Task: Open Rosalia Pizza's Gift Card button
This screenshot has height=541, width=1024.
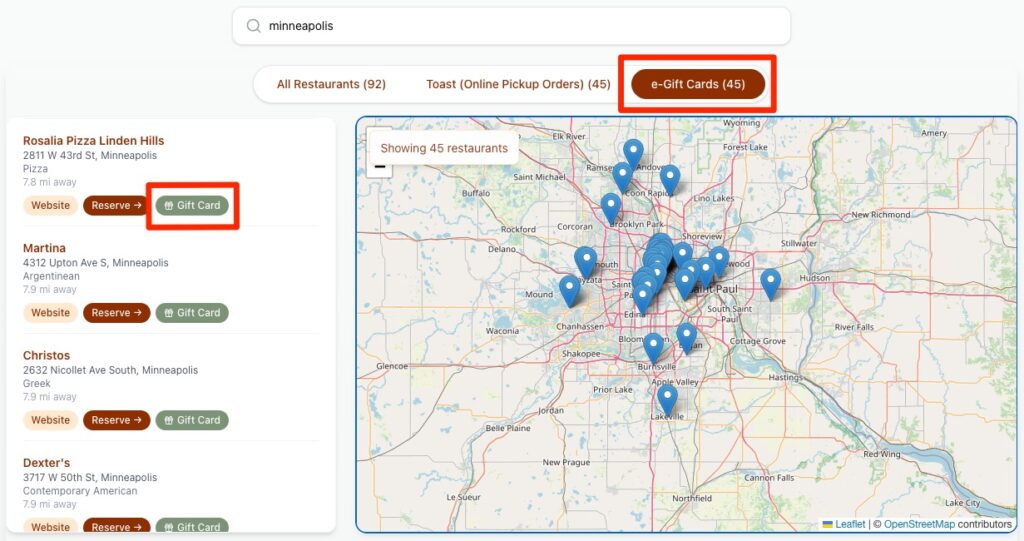Action: pyautogui.click(x=192, y=205)
